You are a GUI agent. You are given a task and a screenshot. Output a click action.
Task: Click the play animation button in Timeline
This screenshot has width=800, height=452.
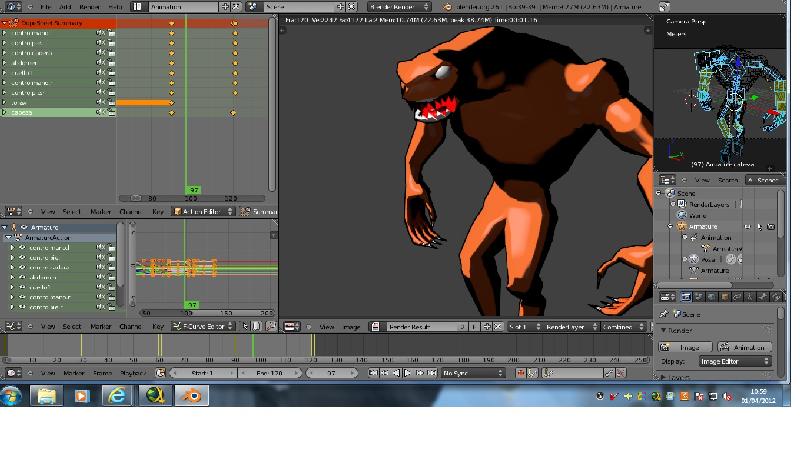408,373
